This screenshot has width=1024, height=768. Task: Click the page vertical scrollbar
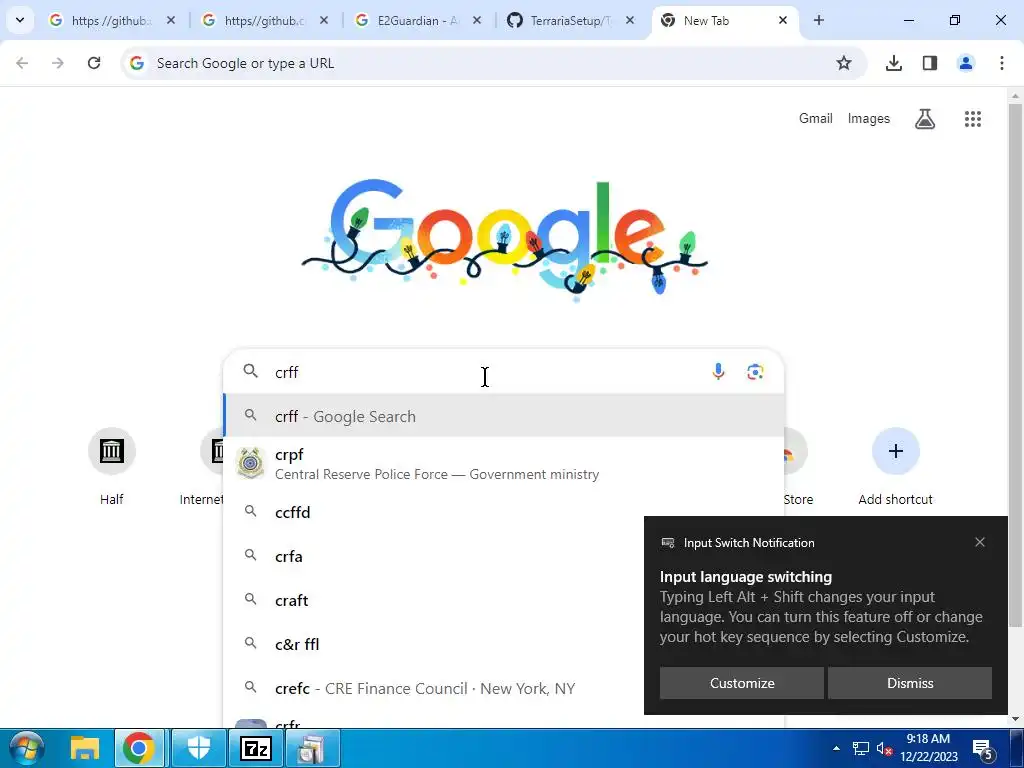click(x=1016, y=366)
